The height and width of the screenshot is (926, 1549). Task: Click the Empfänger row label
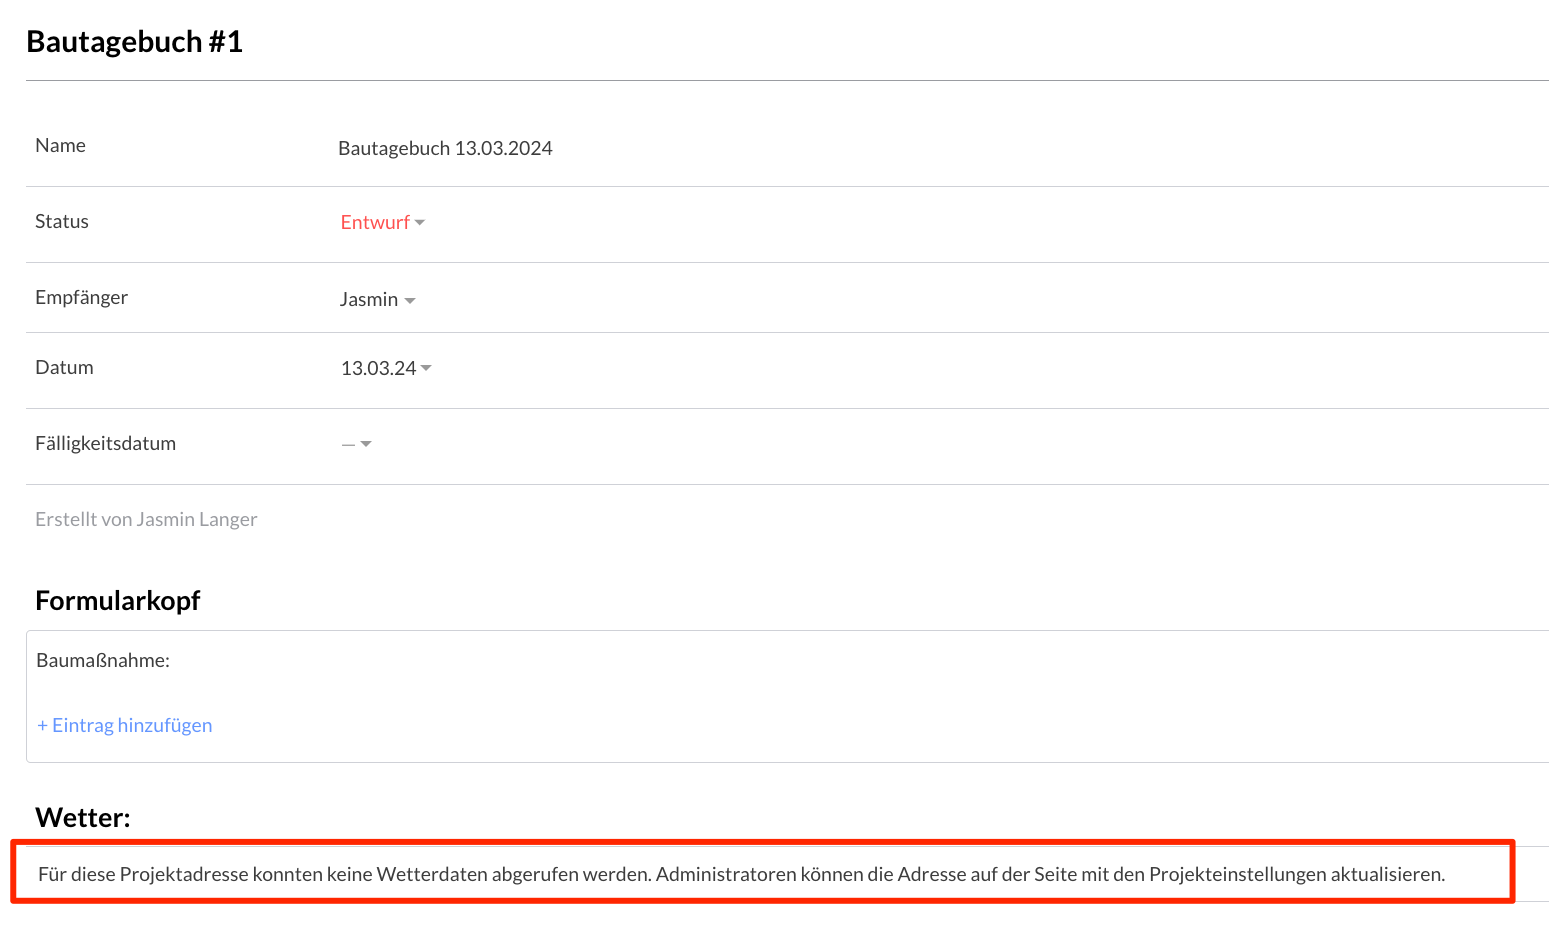81,298
